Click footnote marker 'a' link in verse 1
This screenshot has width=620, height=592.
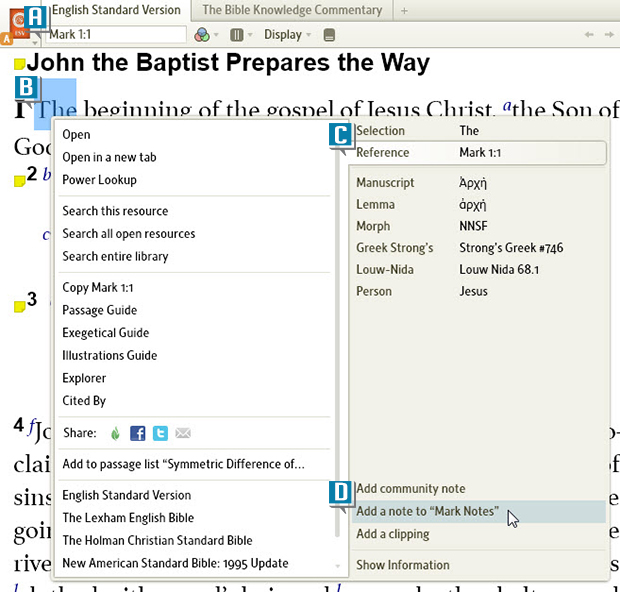(x=507, y=106)
